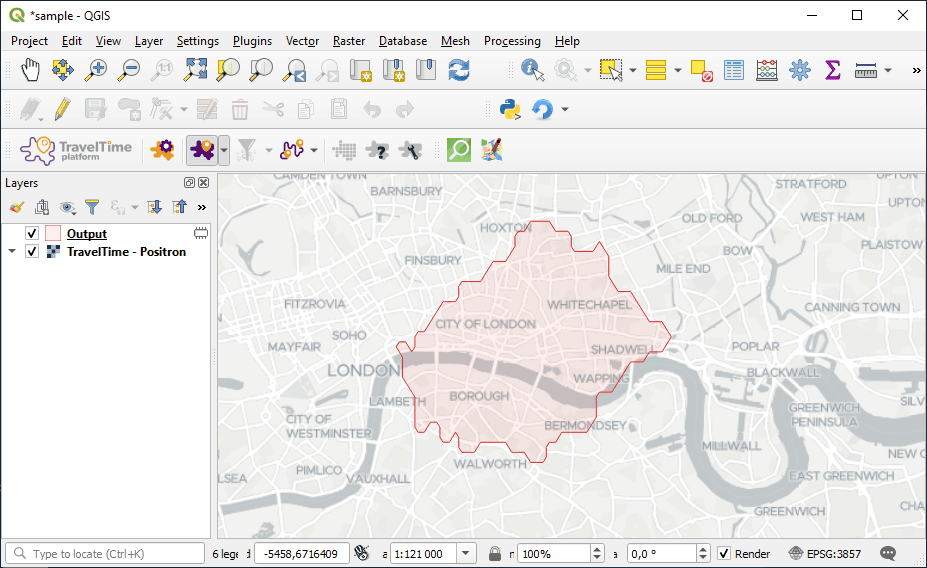This screenshot has height=568, width=927.
Task: Click the Output layer's pink color swatch
Action: (x=53, y=234)
